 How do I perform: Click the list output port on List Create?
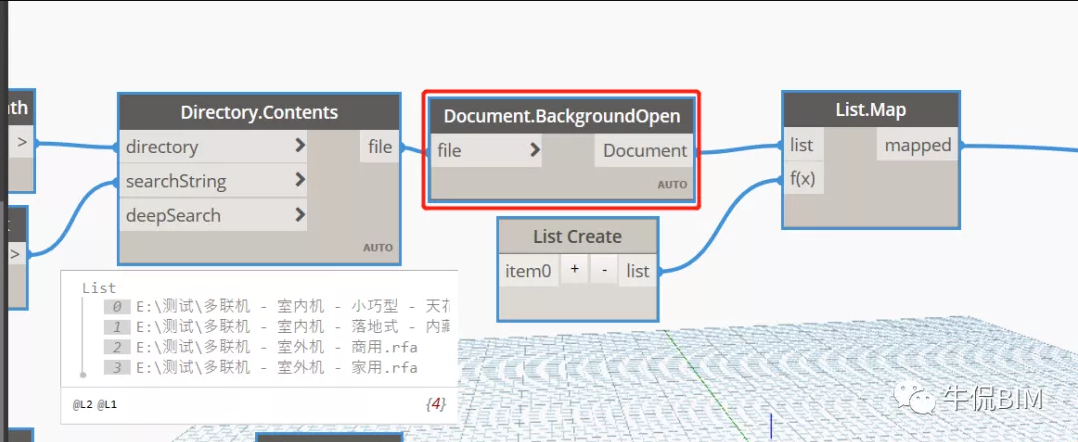coord(637,271)
